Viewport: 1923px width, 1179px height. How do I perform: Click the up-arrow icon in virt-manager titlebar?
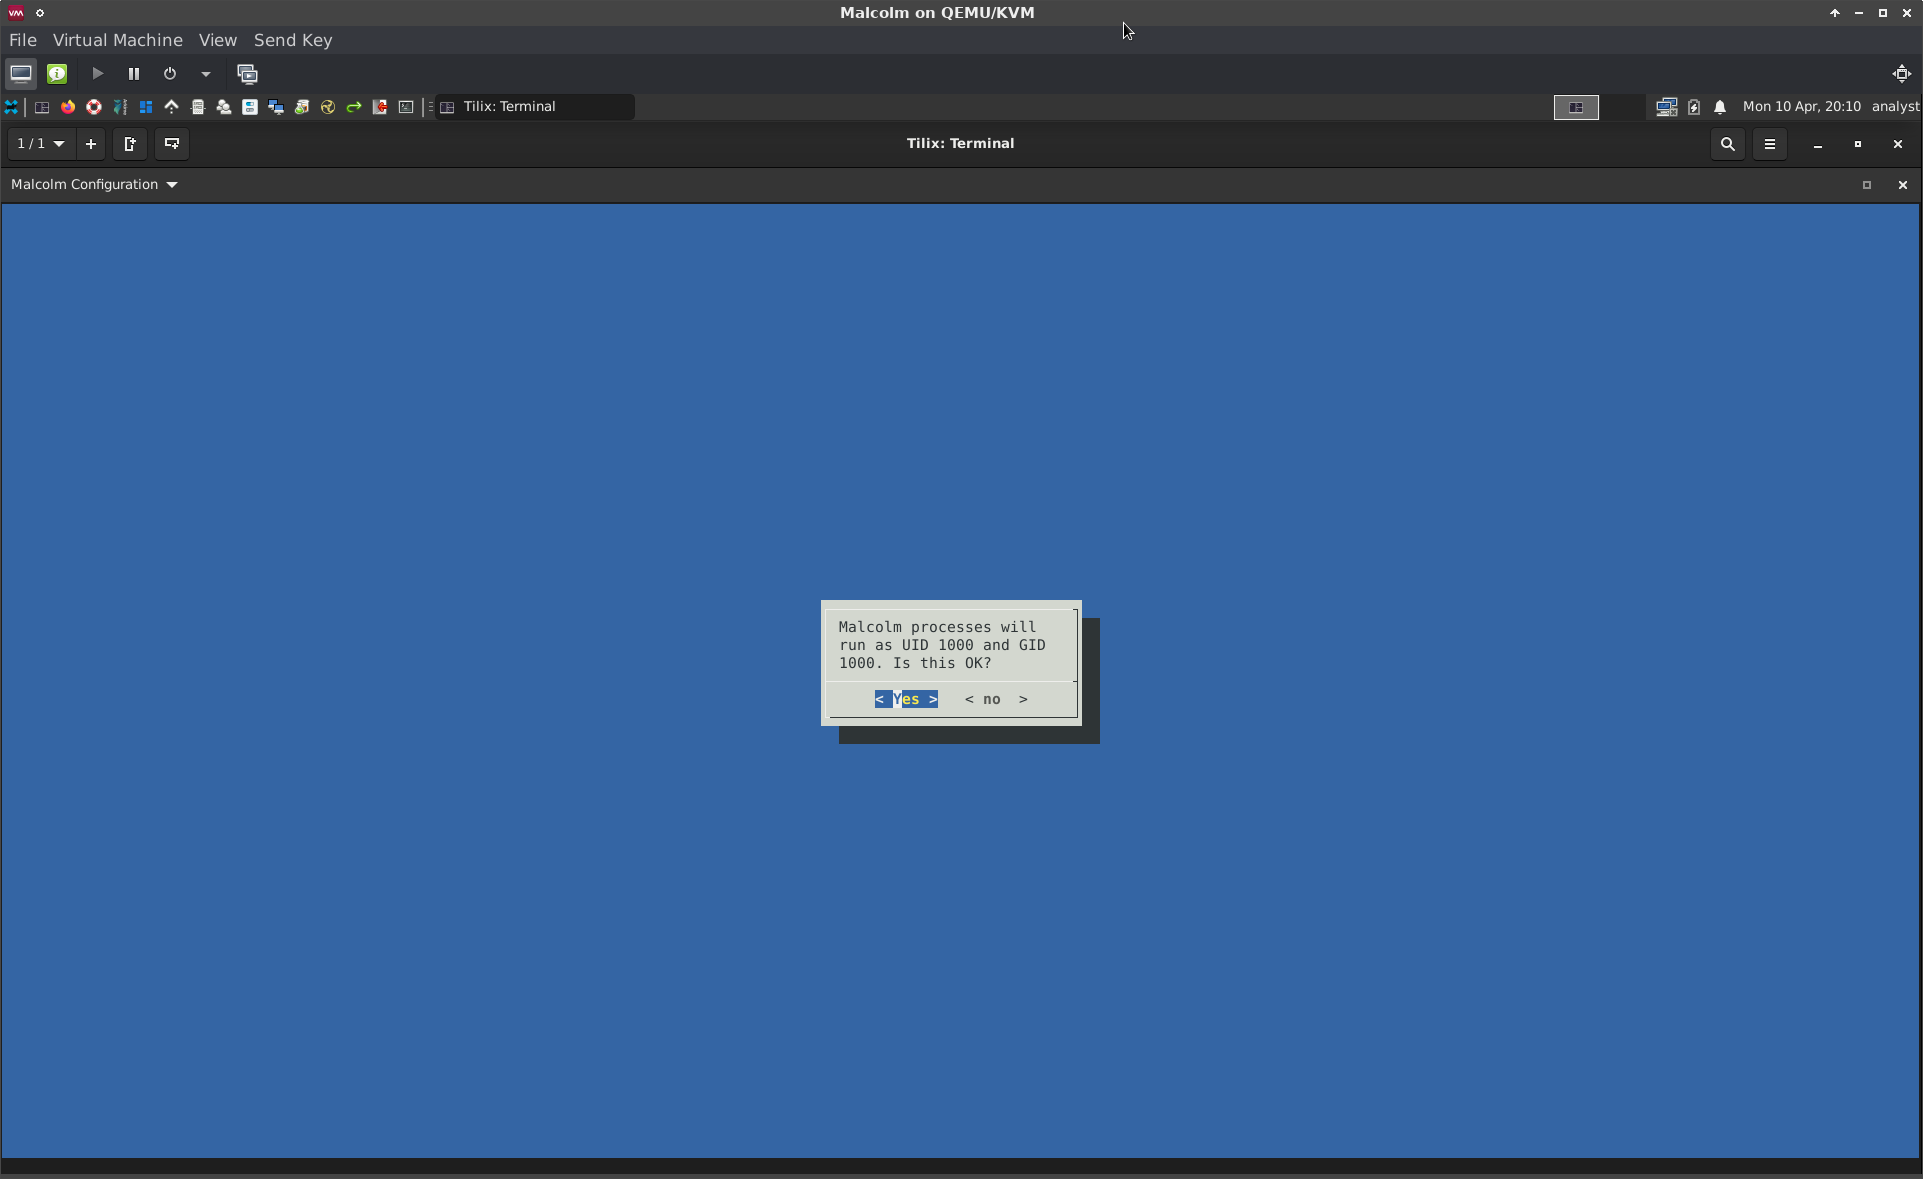1835,13
